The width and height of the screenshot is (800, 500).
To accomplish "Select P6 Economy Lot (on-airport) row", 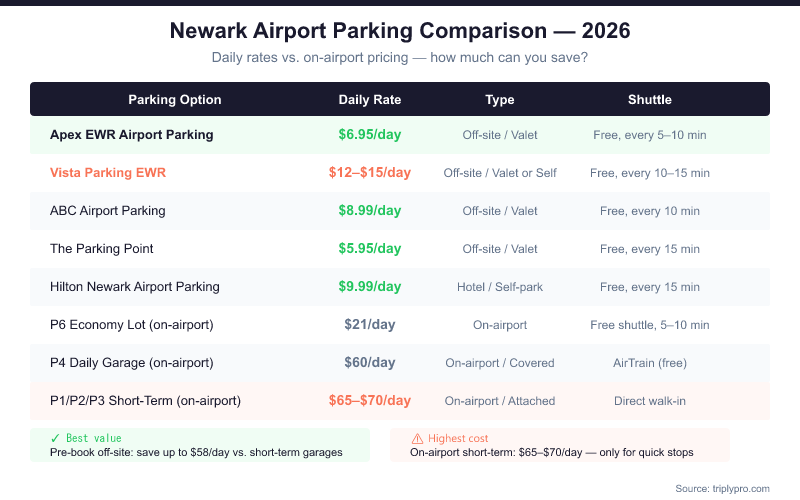I will 131,325.
